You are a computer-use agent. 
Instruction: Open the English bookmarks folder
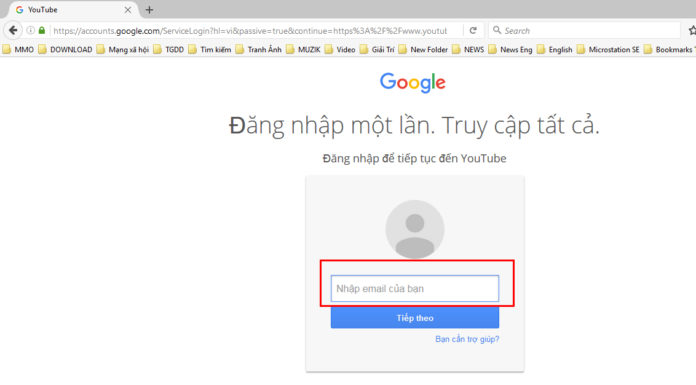coord(555,49)
